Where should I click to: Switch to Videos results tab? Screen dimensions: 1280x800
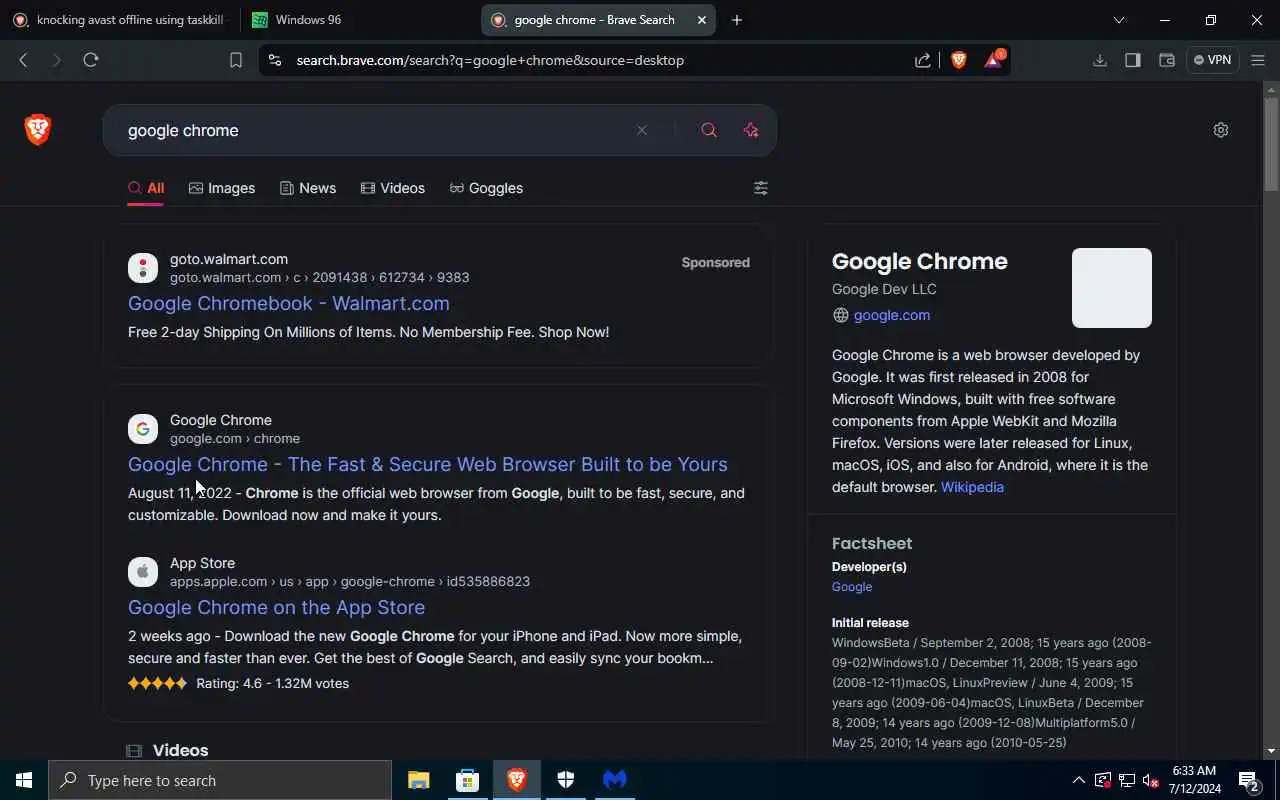coord(393,188)
